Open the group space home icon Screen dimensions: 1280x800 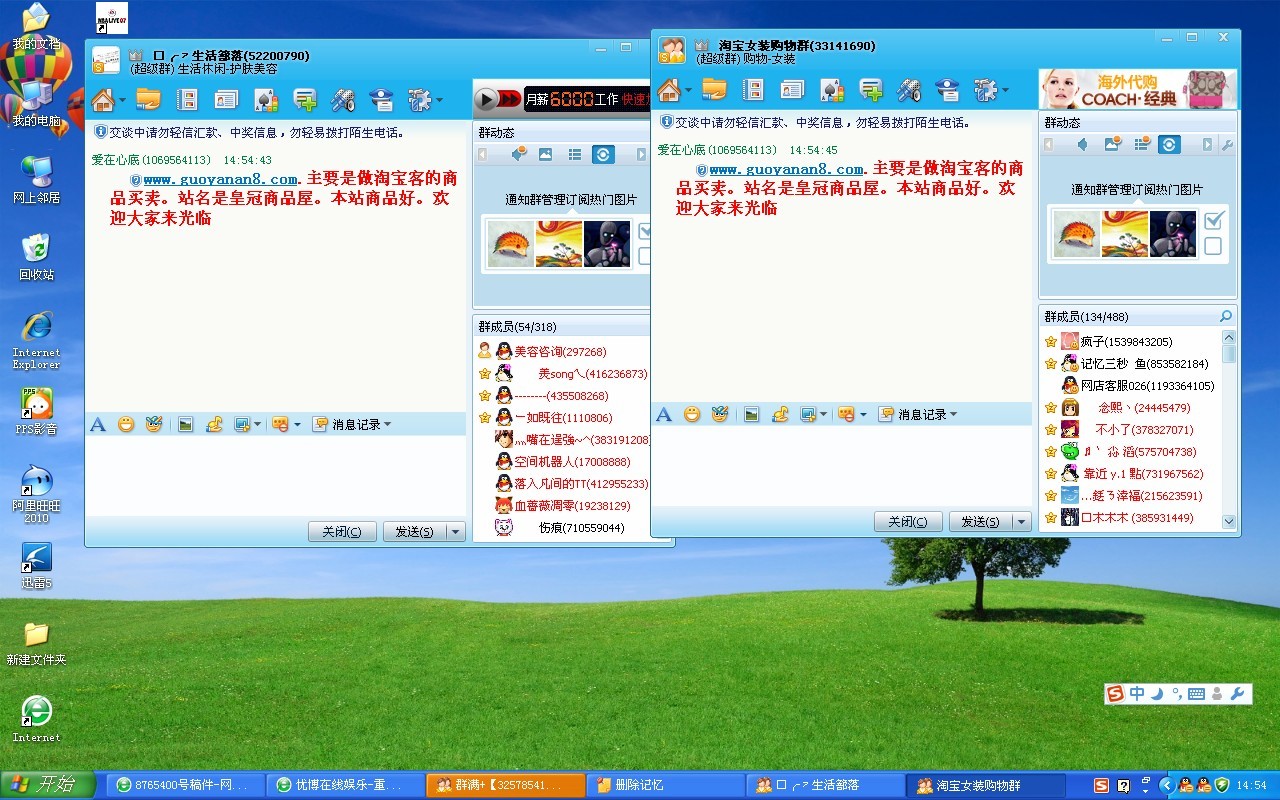point(667,89)
